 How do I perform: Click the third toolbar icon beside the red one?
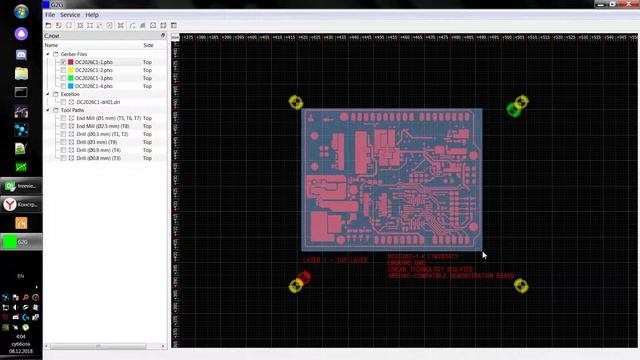(69, 25)
